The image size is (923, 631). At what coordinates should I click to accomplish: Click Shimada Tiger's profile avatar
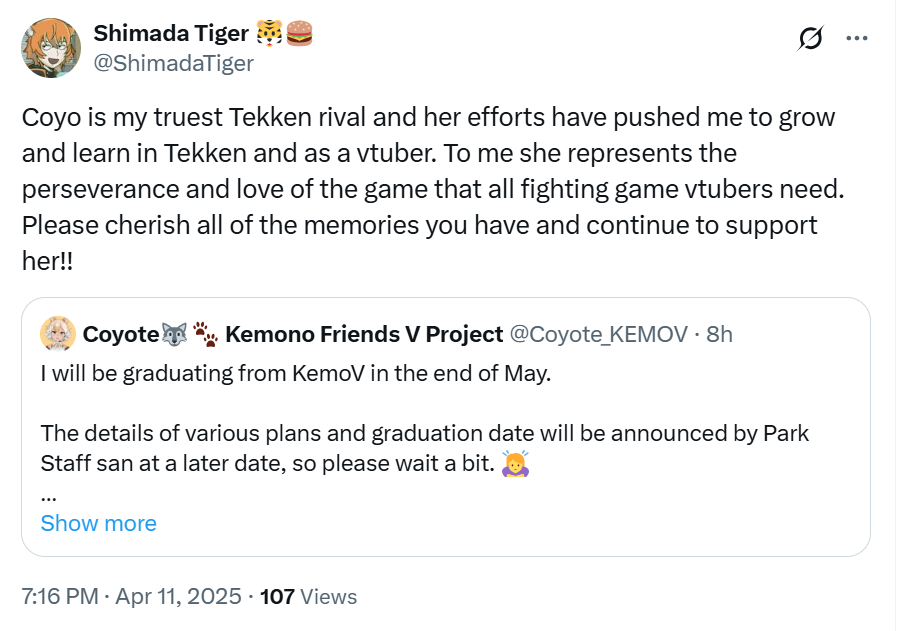tap(51, 47)
